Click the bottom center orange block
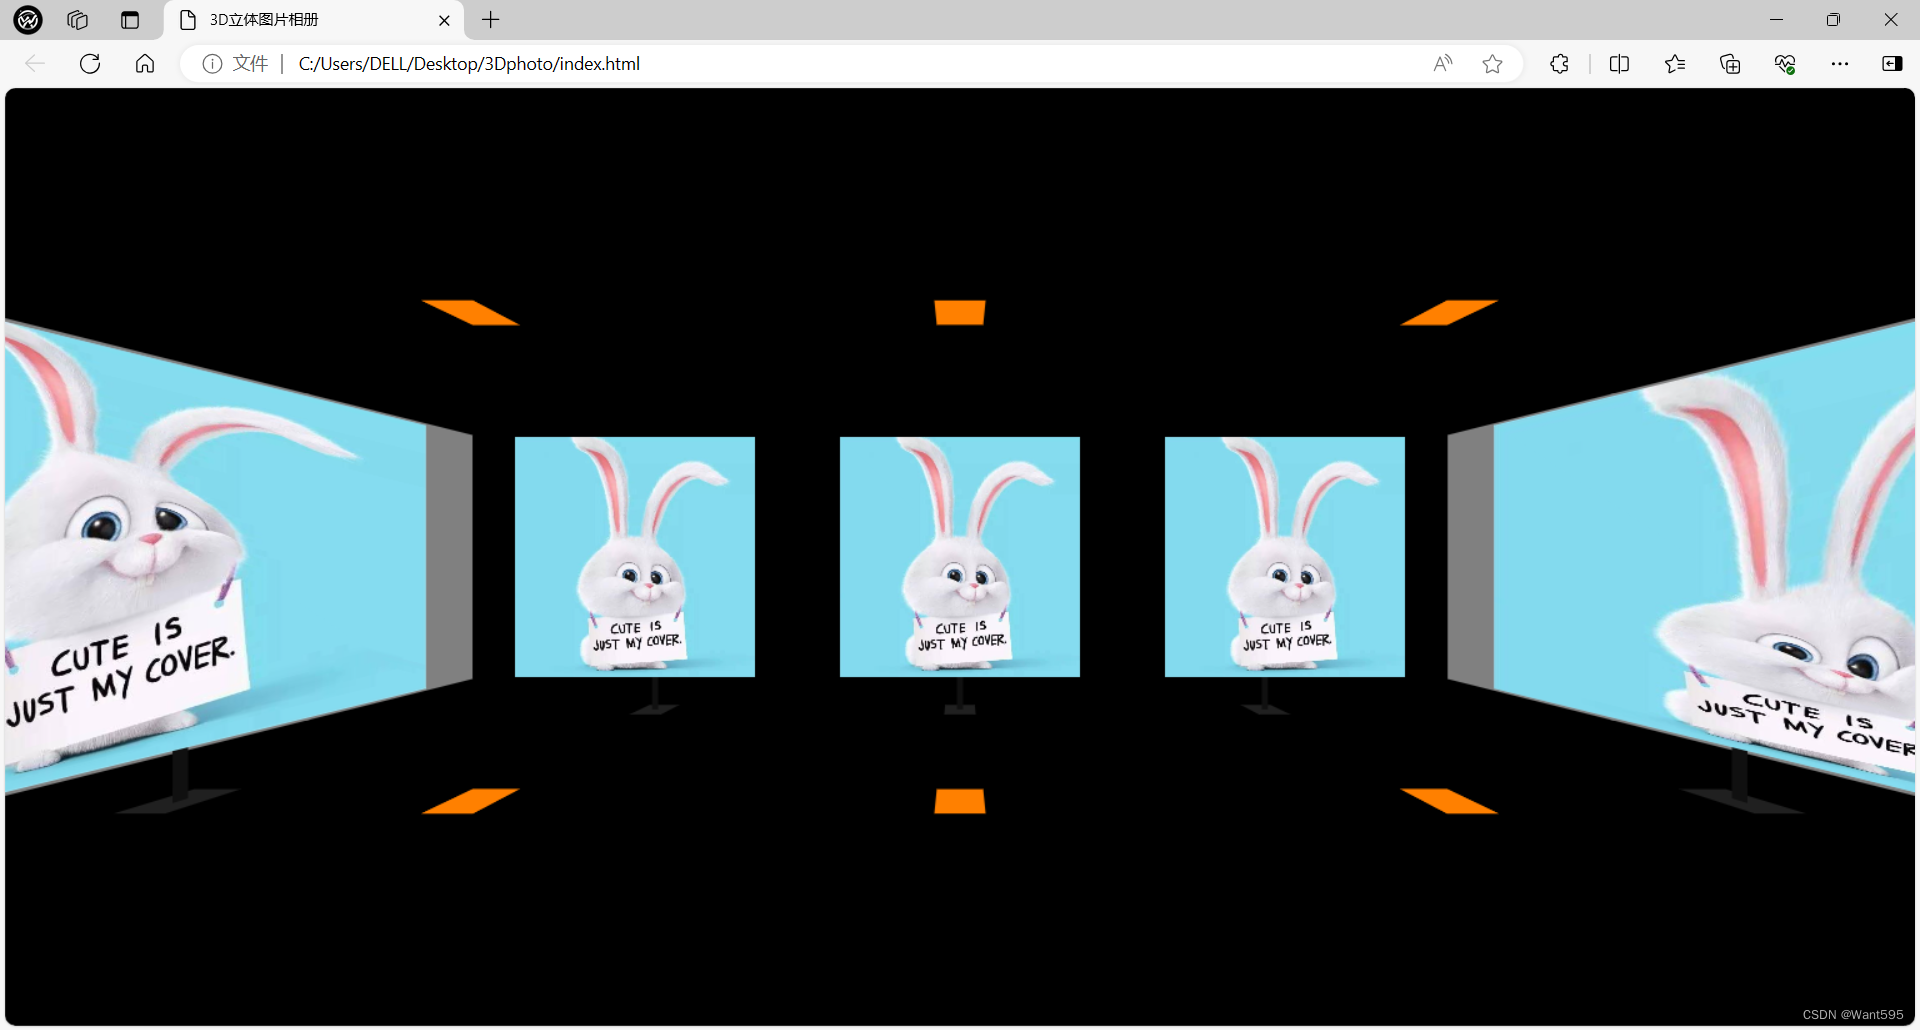 coord(960,801)
